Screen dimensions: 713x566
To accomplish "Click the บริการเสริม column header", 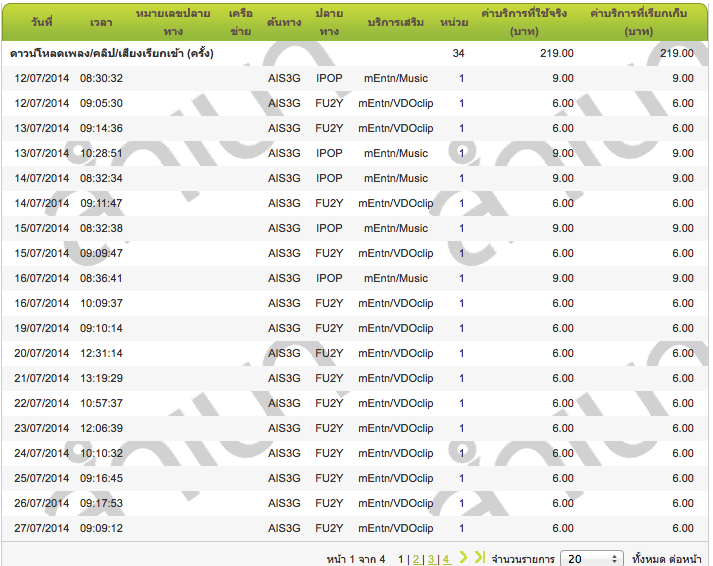I will pyautogui.click(x=396, y=22).
